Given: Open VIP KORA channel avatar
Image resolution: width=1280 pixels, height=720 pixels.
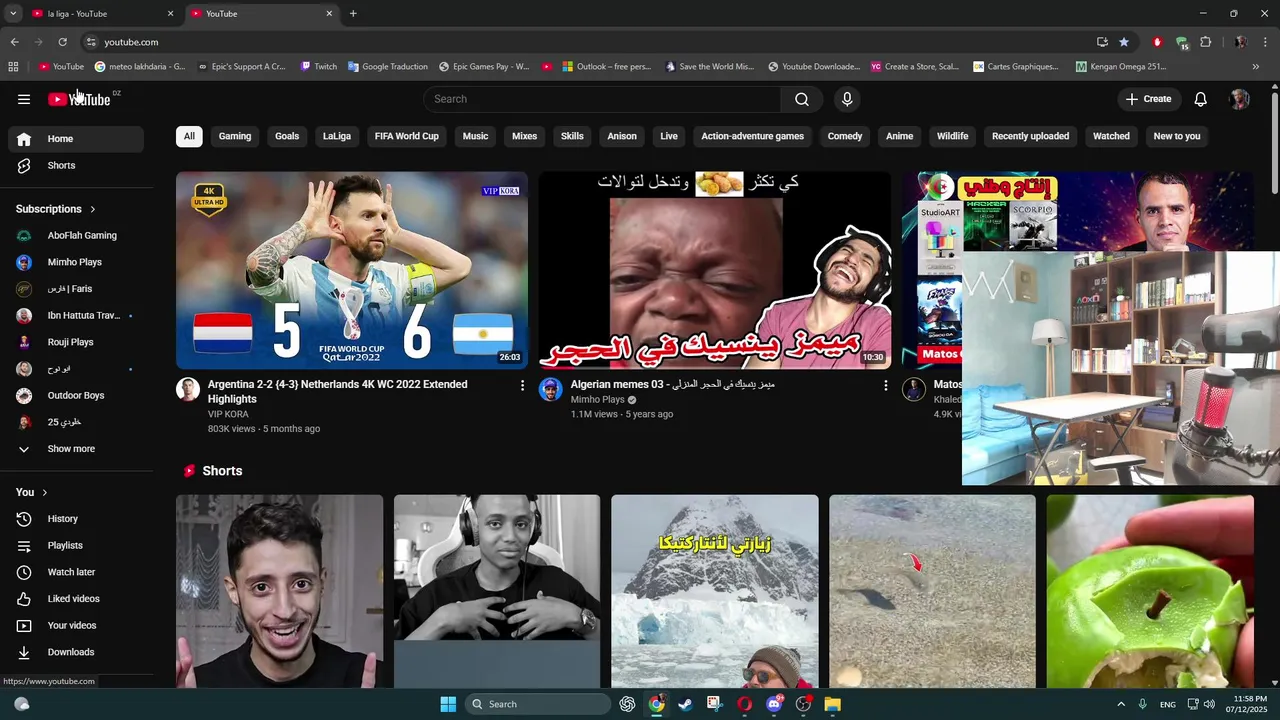Looking at the screenshot, I should point(188,389).
